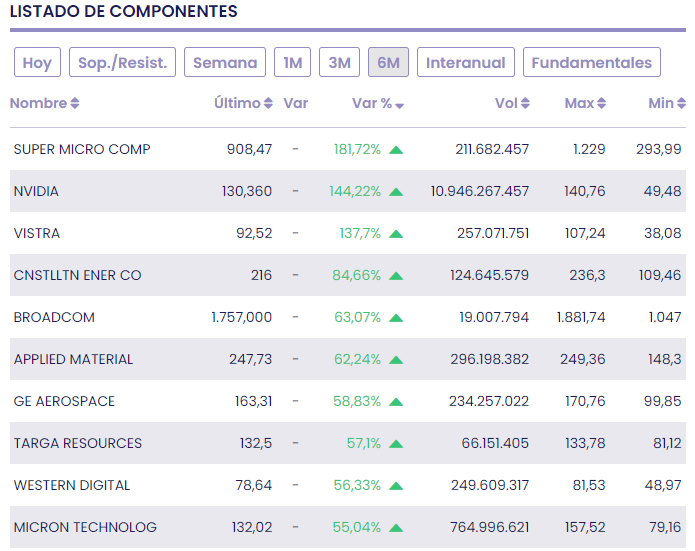Image resolution: width=695 pixels, height=551 pixels.
Task: Open the VISTRA company link
Action: click(37, 234)
